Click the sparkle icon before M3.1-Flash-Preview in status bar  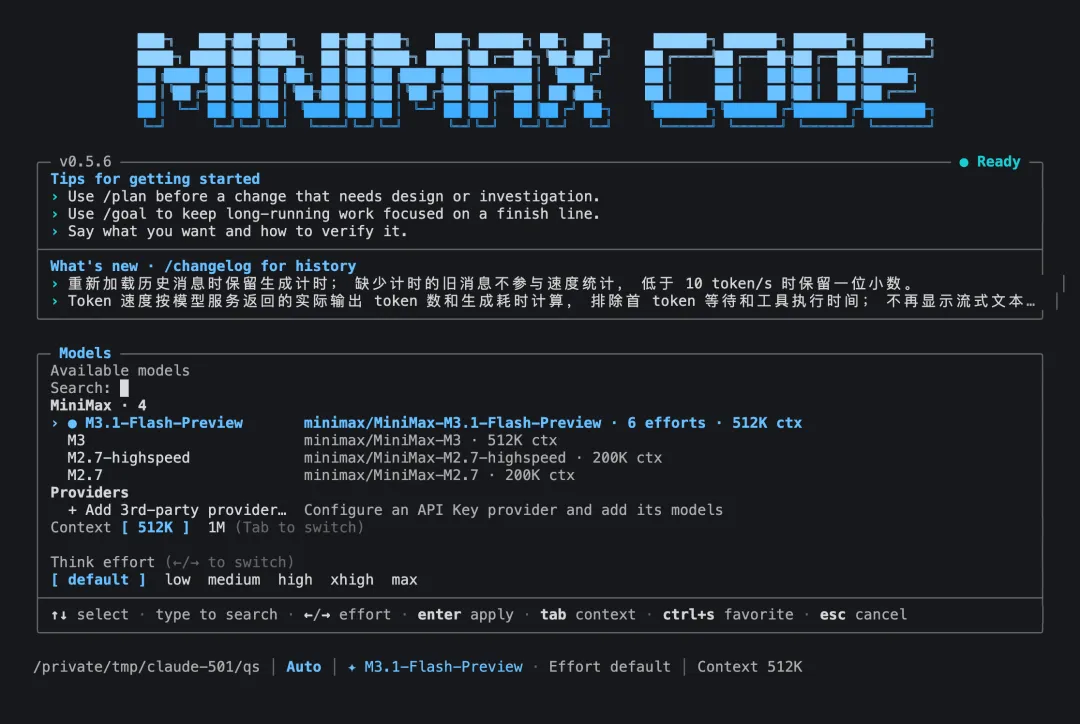pyautogui.click(x=352, y=668)
